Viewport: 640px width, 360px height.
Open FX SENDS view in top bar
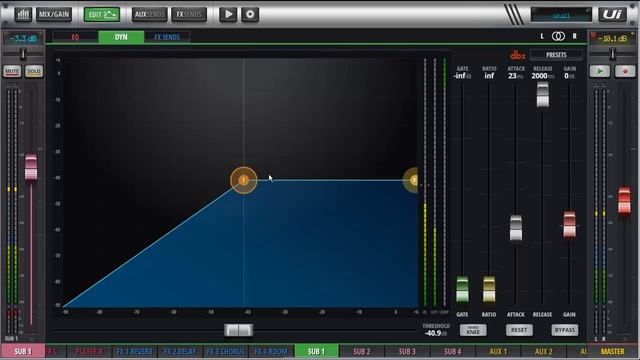click(189, 15)
